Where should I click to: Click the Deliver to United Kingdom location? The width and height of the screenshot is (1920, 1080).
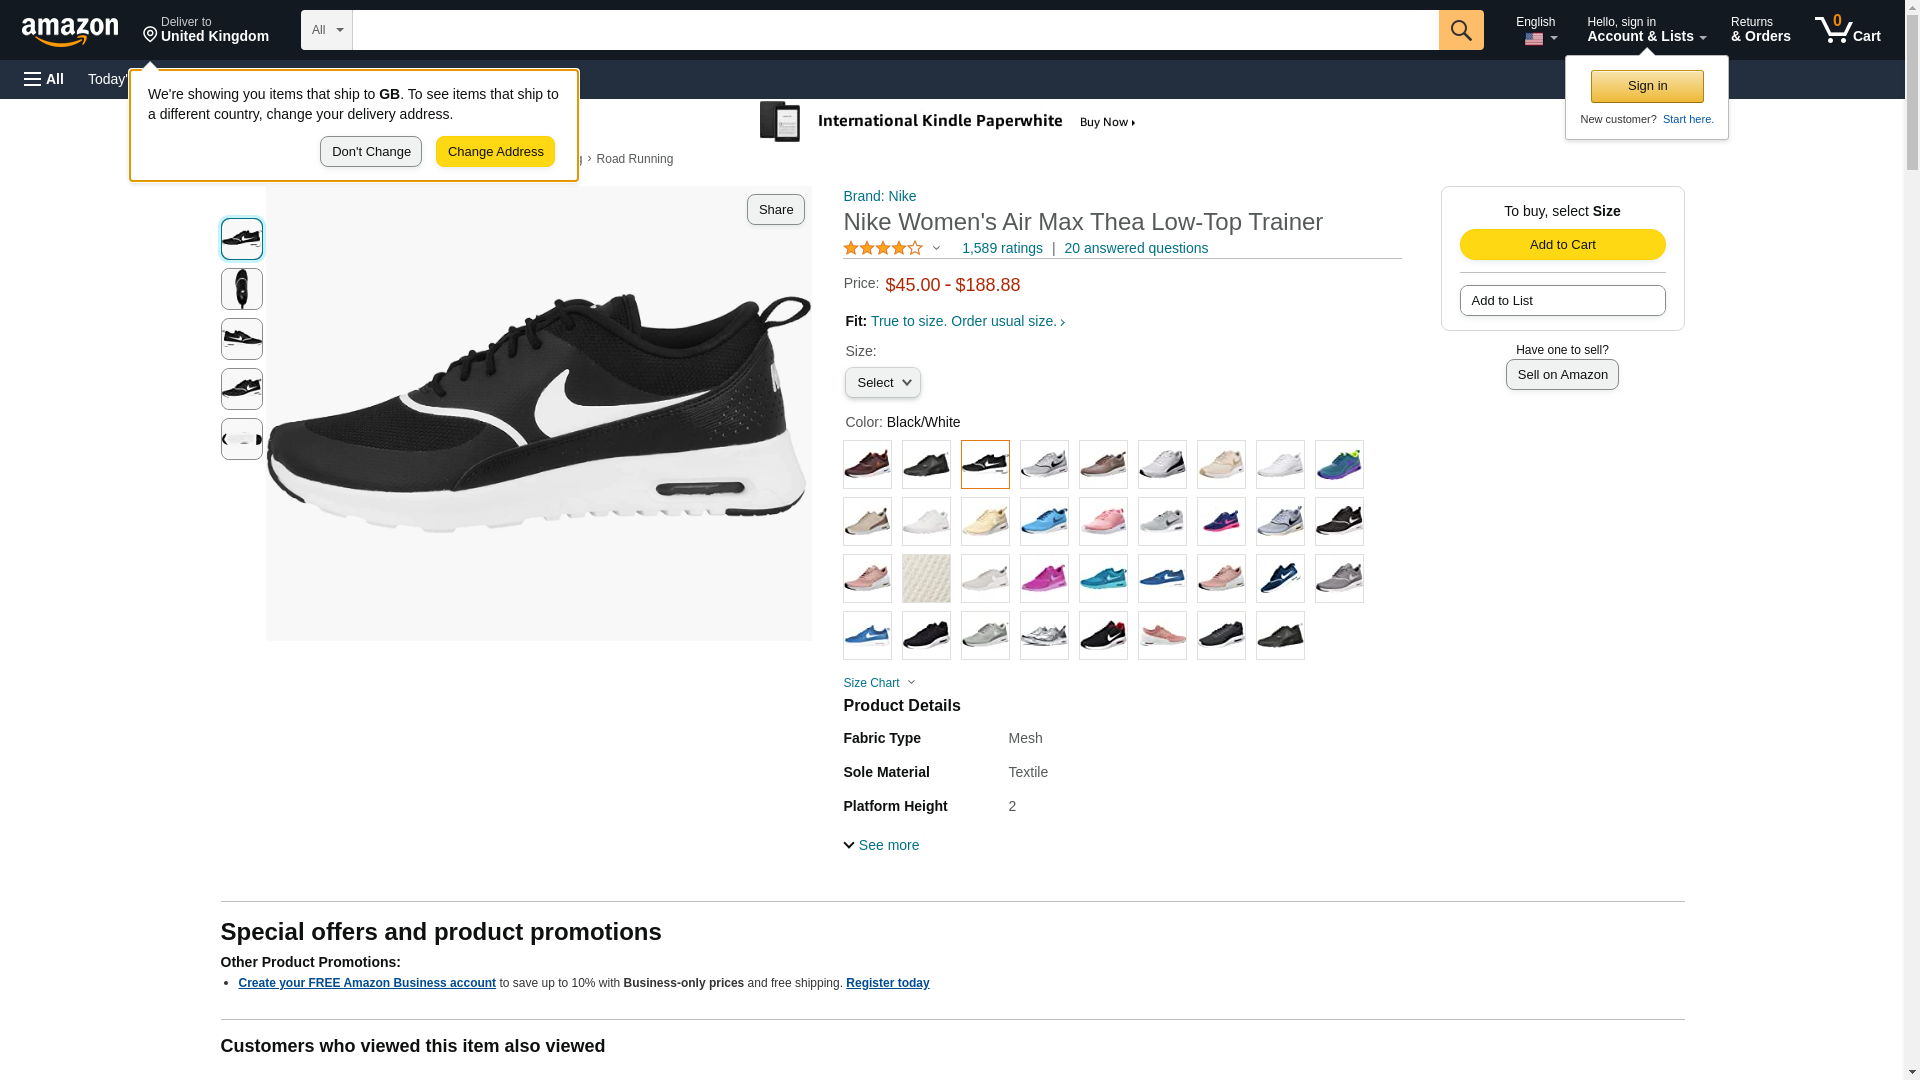[x=205, y=30]
